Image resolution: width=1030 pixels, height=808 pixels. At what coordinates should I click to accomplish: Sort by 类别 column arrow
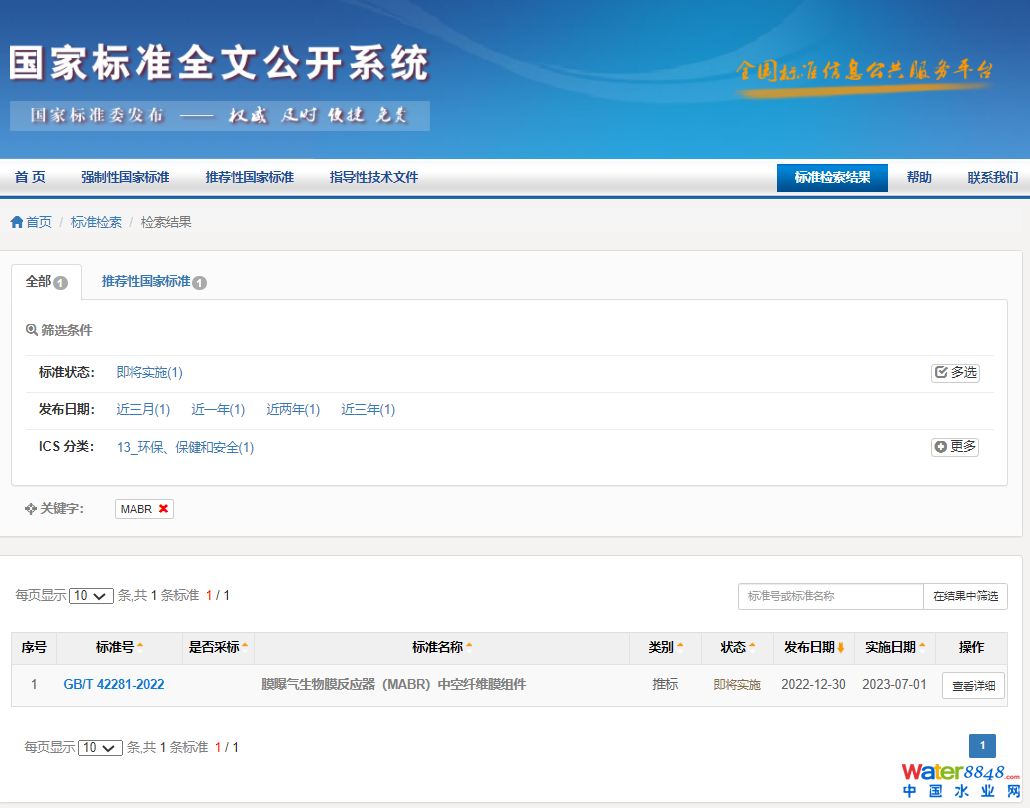[680, 647]
